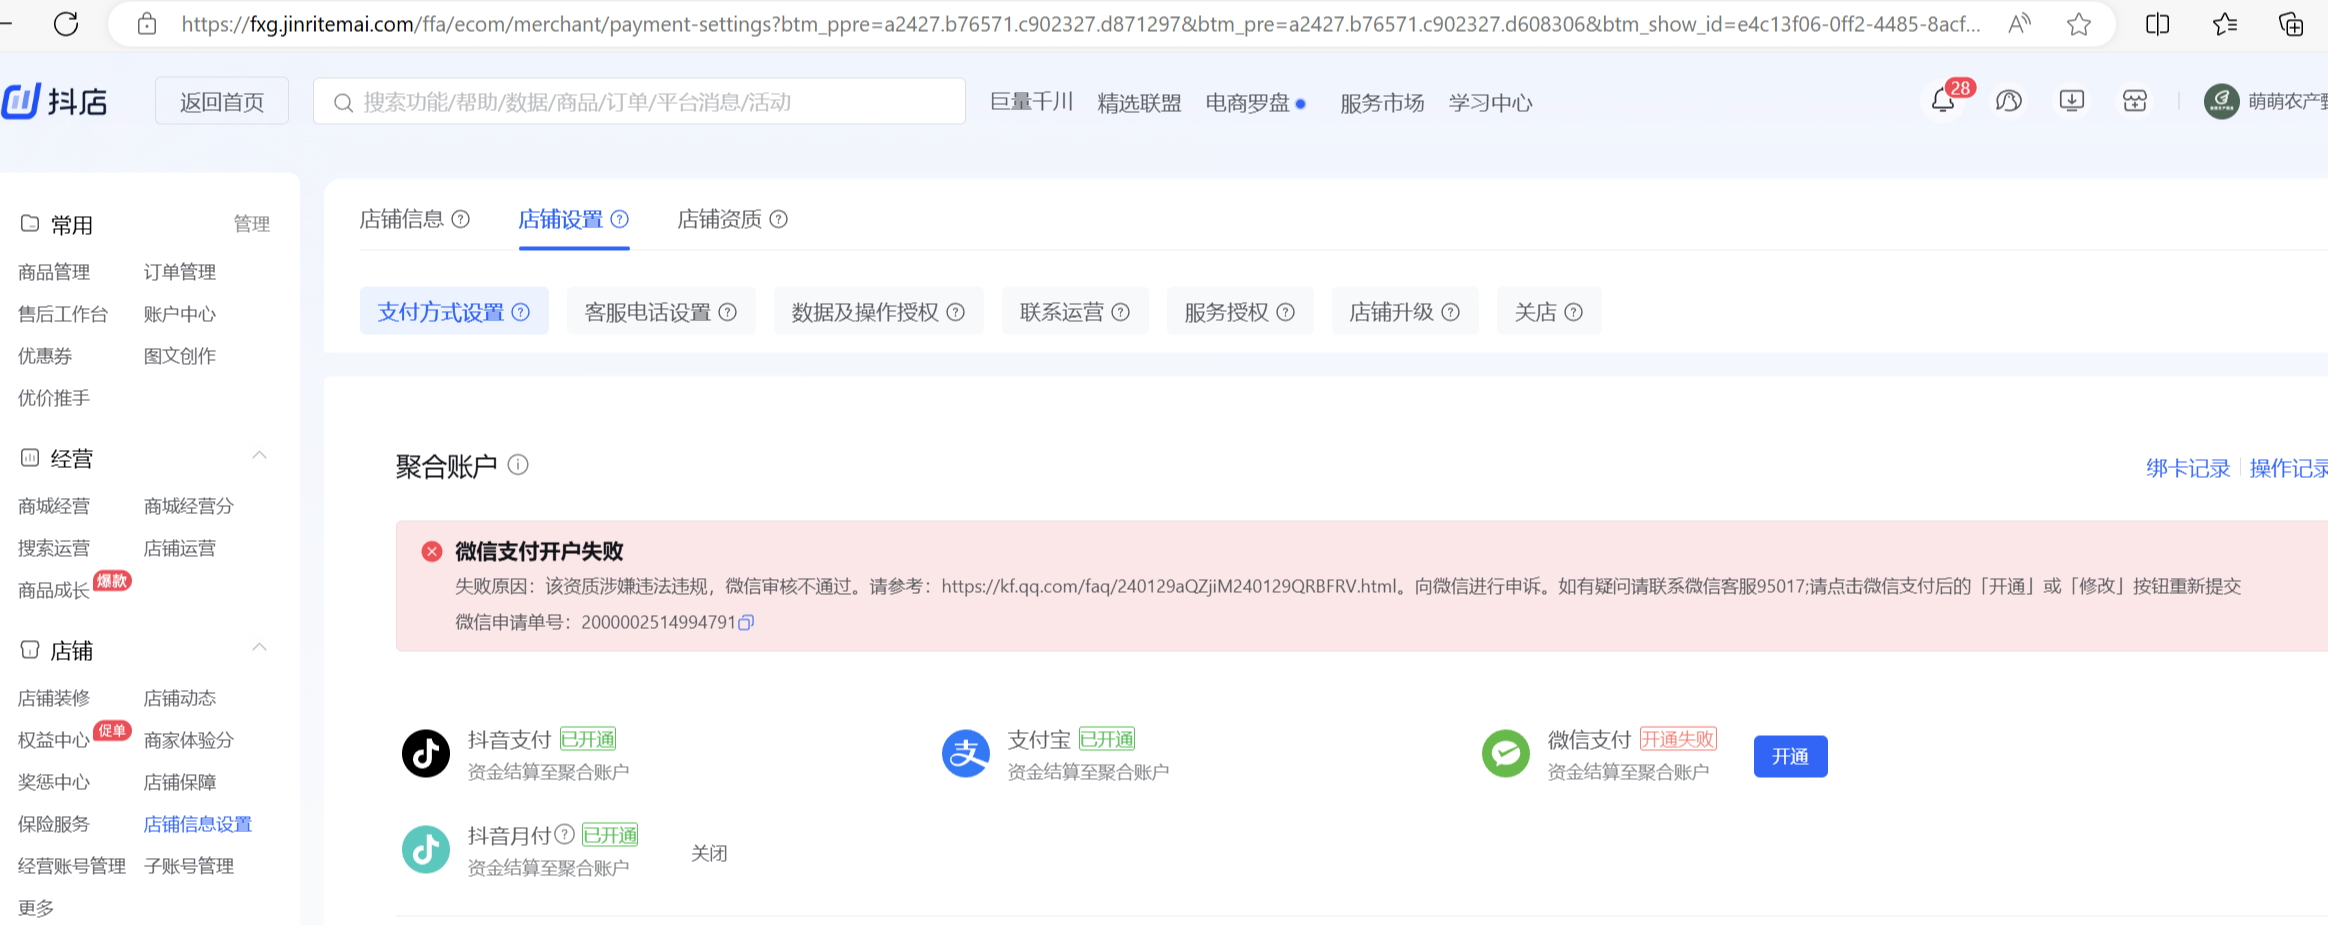
Task: Open 操作记录 link
Action: pos(2289,468)
